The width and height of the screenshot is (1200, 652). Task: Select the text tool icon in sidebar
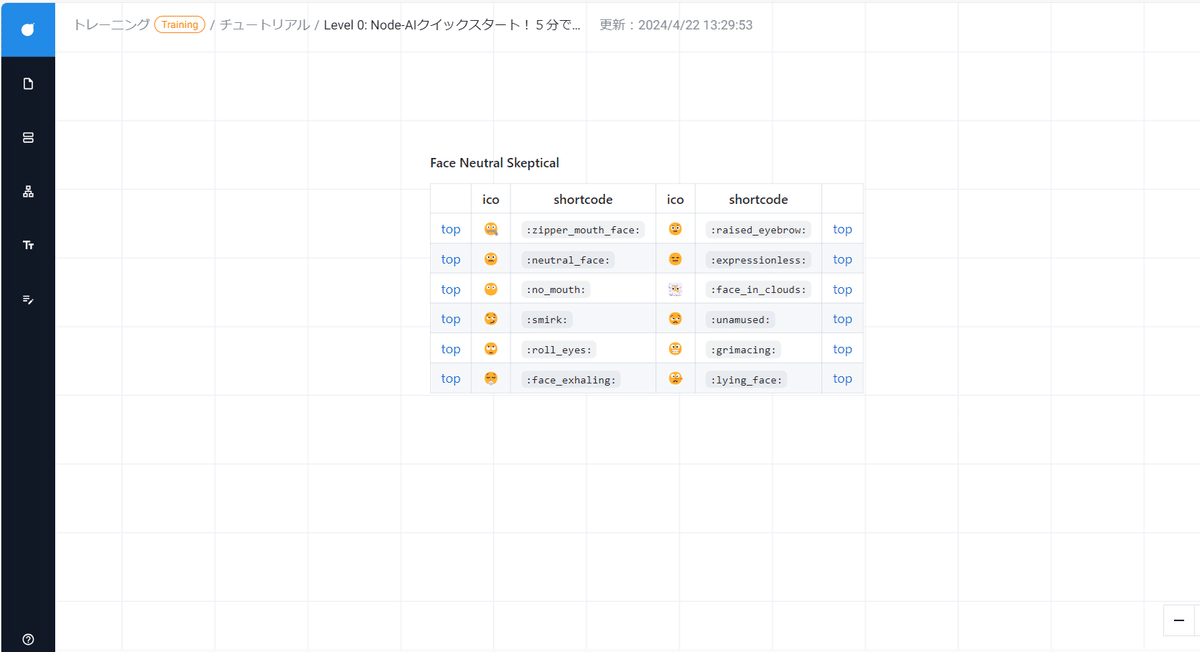(x=28, y=245)
